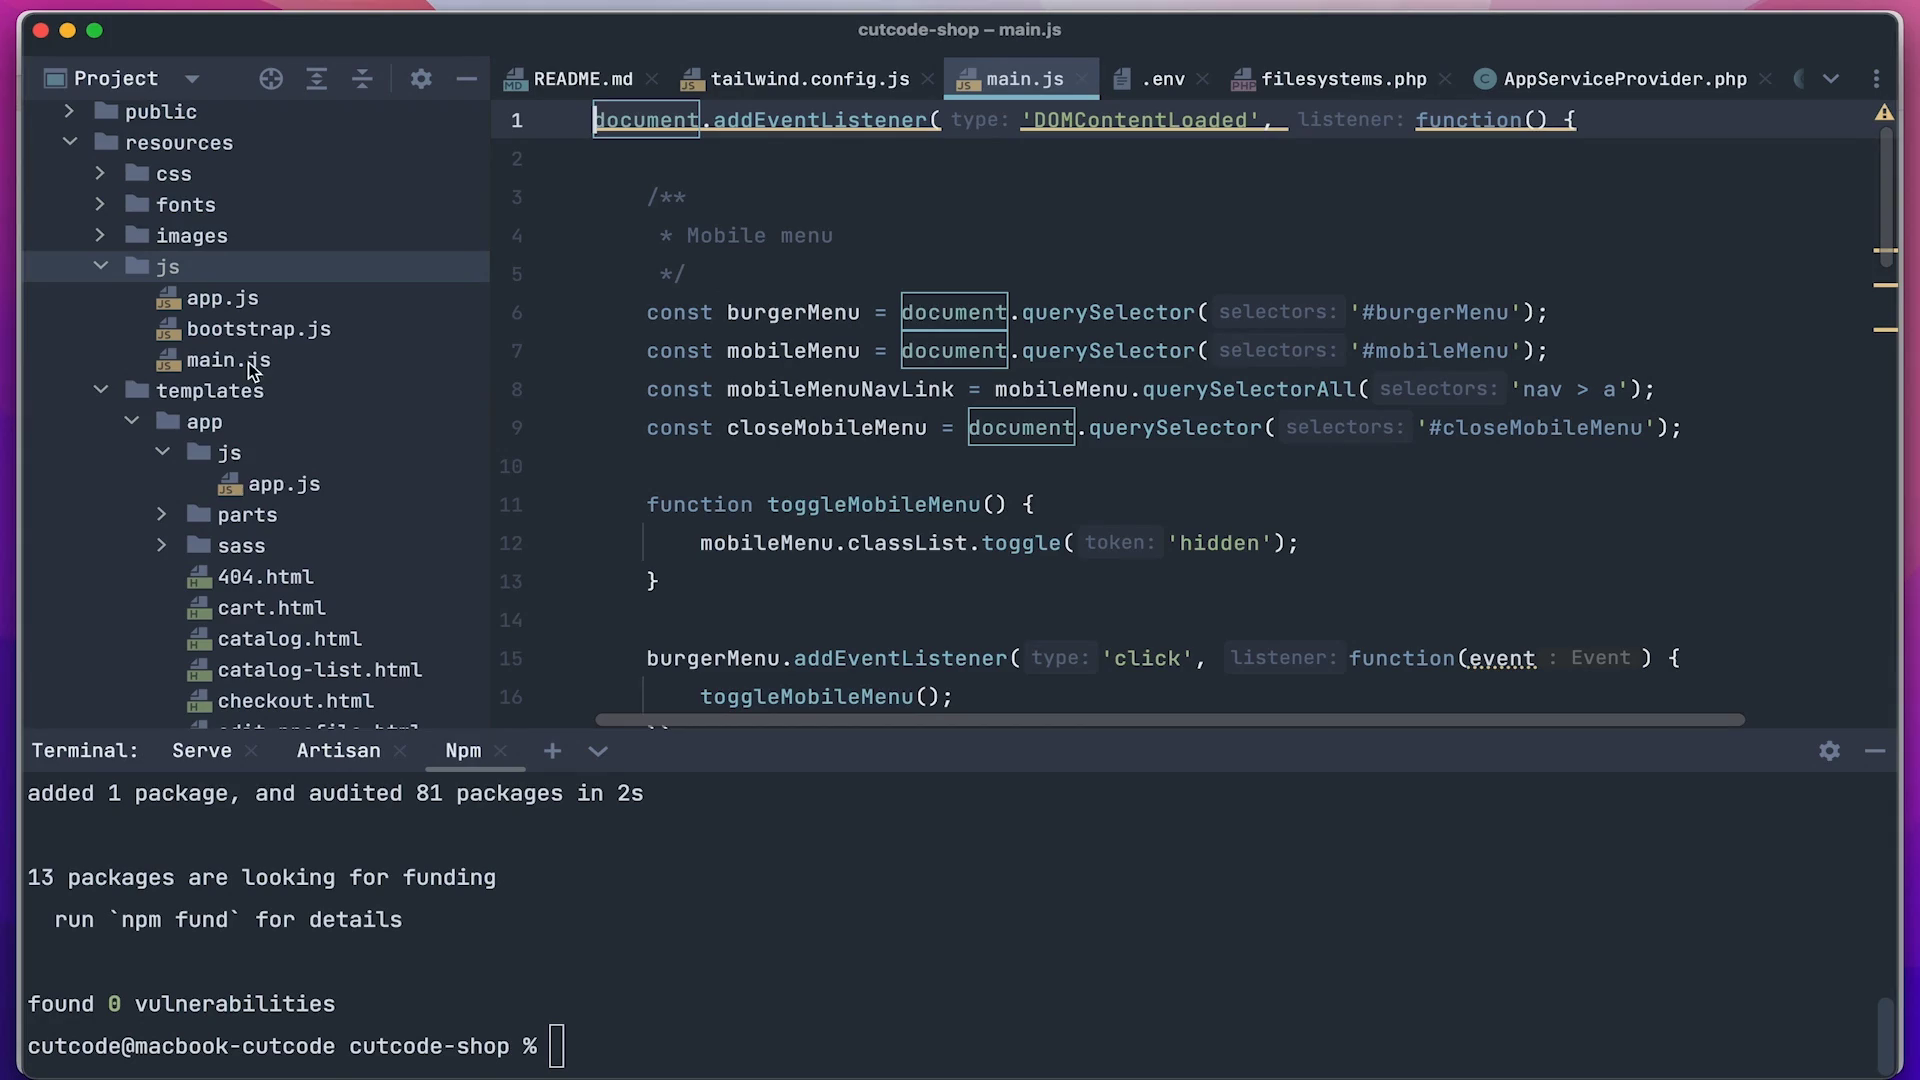Click the folder icon beside the Project label
Screen dimensions: 1920x1080
55,78
